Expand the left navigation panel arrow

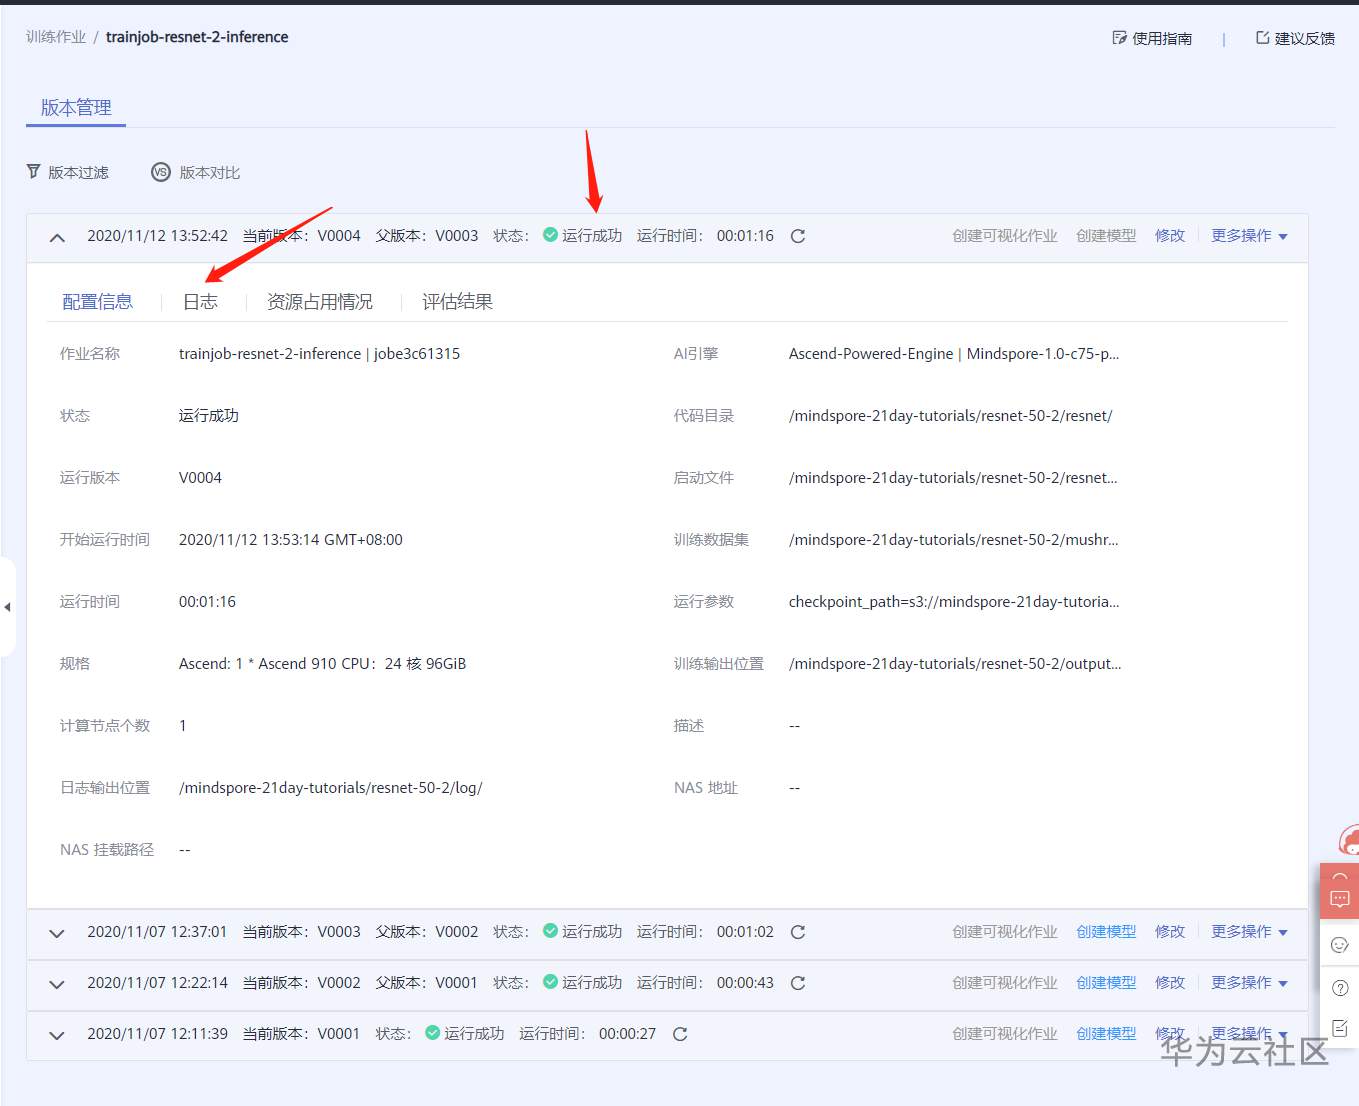7,607
